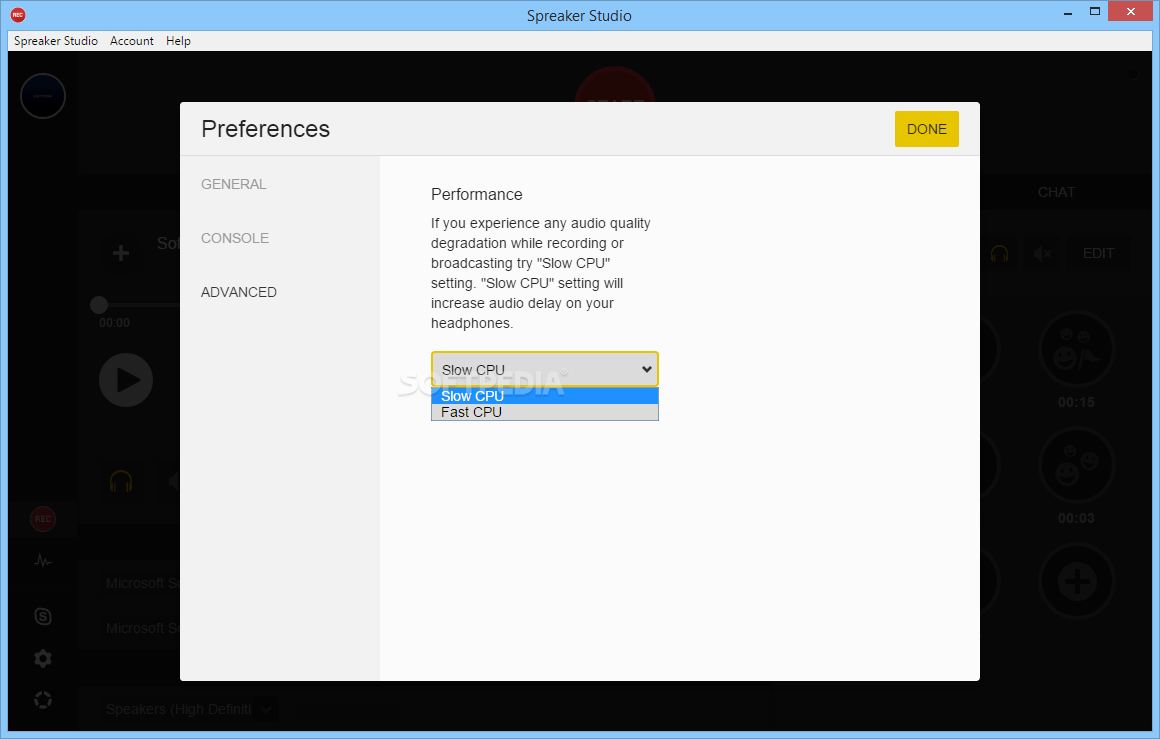Play the track with the play button
Screen dimensions: 1160x739
tap(126, 380)
